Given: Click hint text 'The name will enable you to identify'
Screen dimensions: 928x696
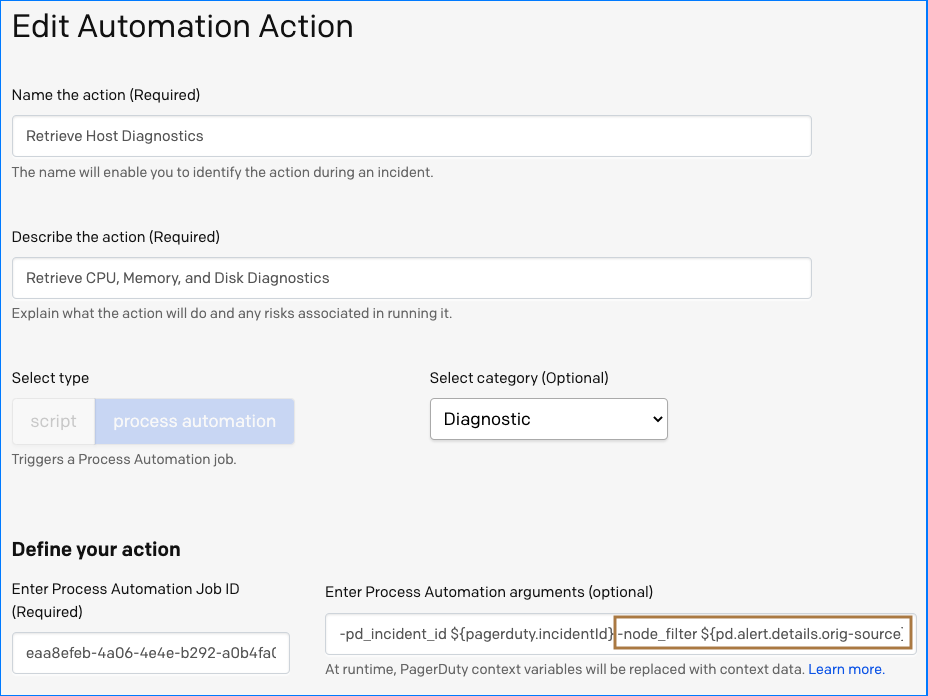Looking at the screenshot, I should (223, 172).
